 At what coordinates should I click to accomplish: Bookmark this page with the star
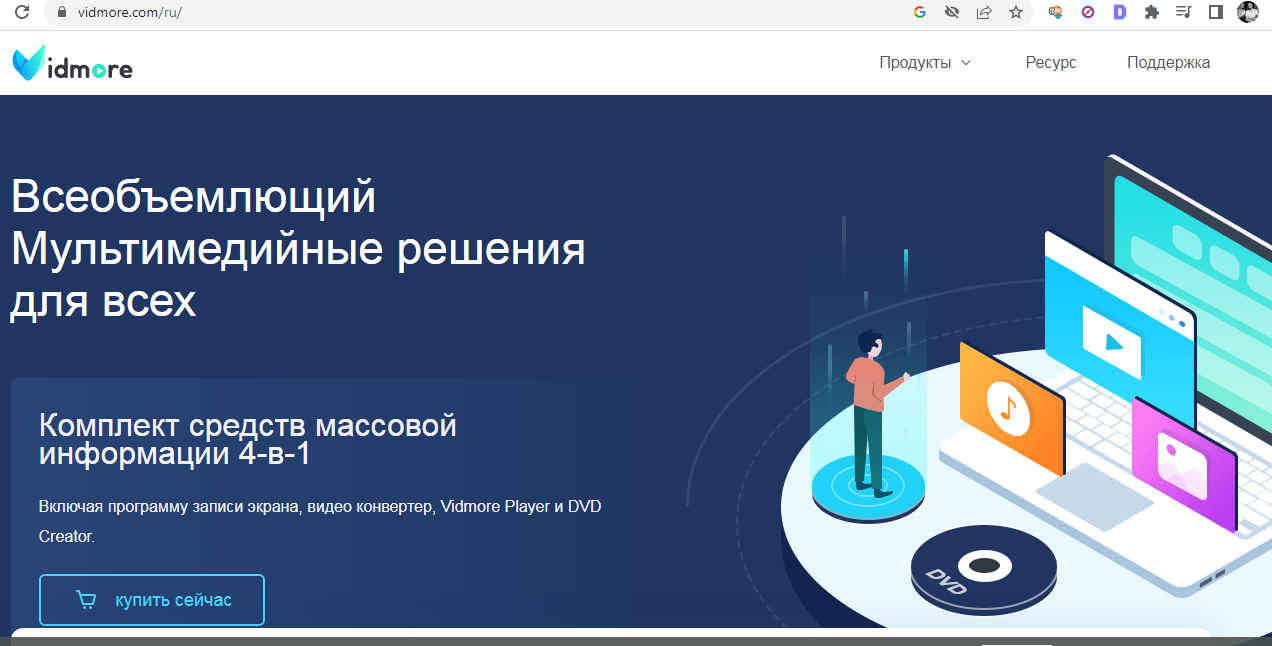pyautogui.click(x=1016, y=12)
